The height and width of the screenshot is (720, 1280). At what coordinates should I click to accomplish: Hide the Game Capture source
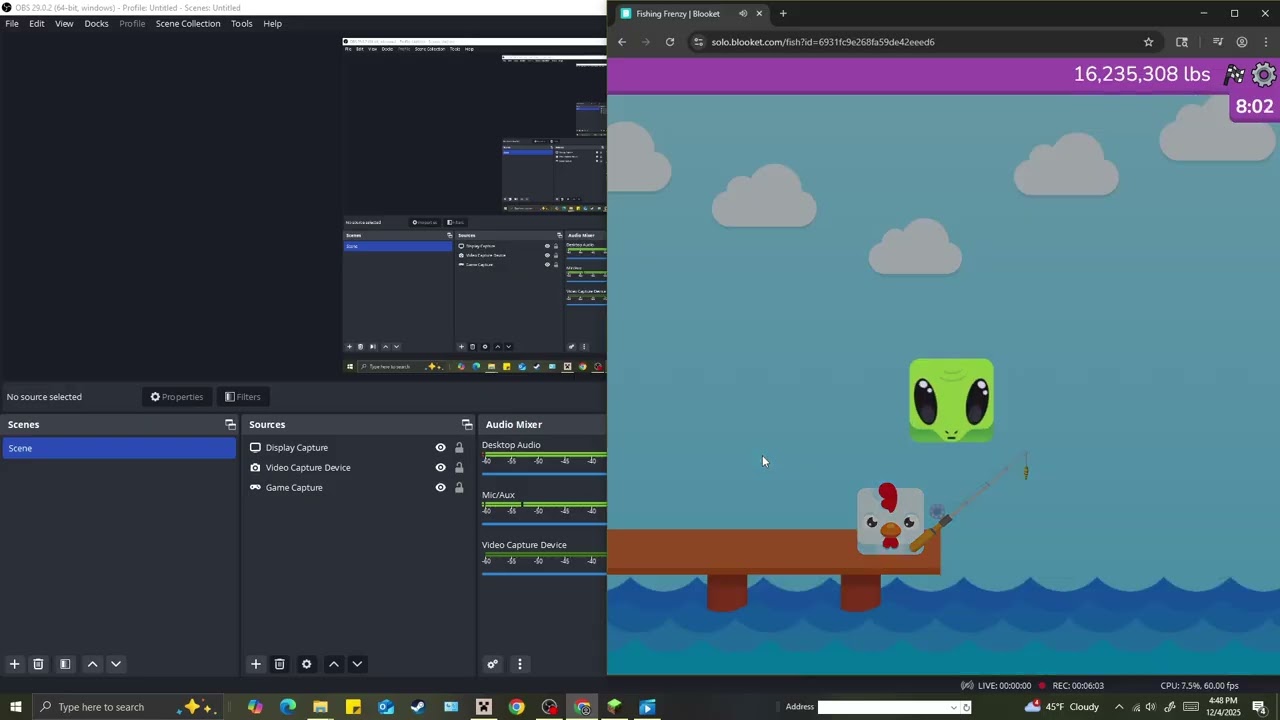click(x=440, y=488)
